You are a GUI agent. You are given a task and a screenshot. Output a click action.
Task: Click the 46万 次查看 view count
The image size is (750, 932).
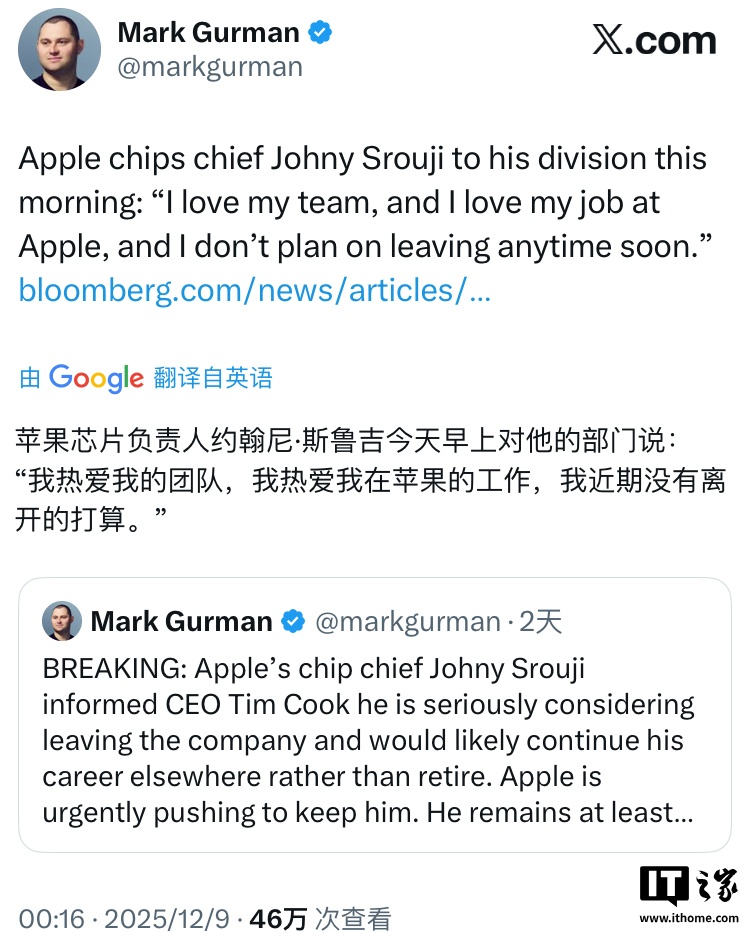(x=320, y=917)
